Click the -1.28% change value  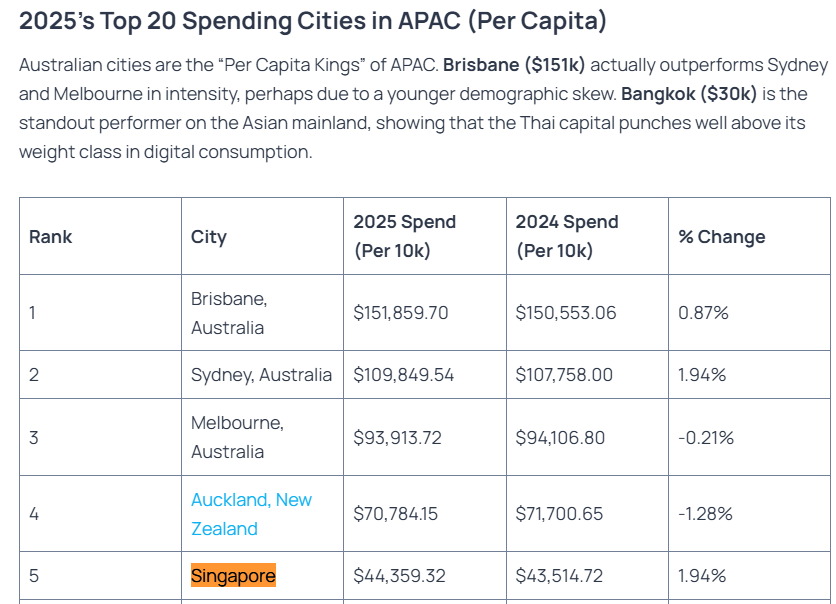(x=705, y=514)
